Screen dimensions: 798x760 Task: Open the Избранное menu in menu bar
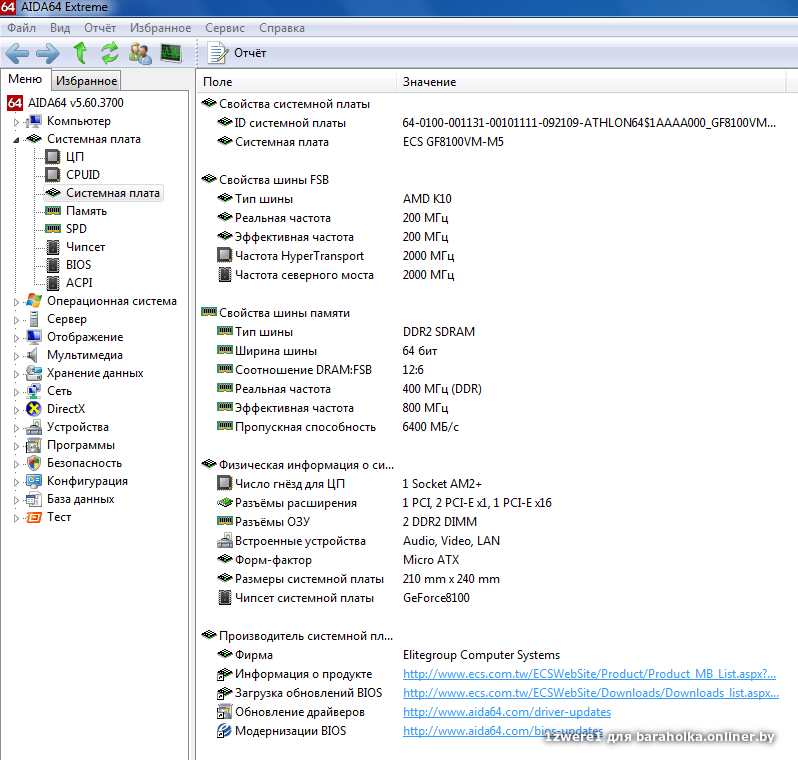tap(160, 28)
